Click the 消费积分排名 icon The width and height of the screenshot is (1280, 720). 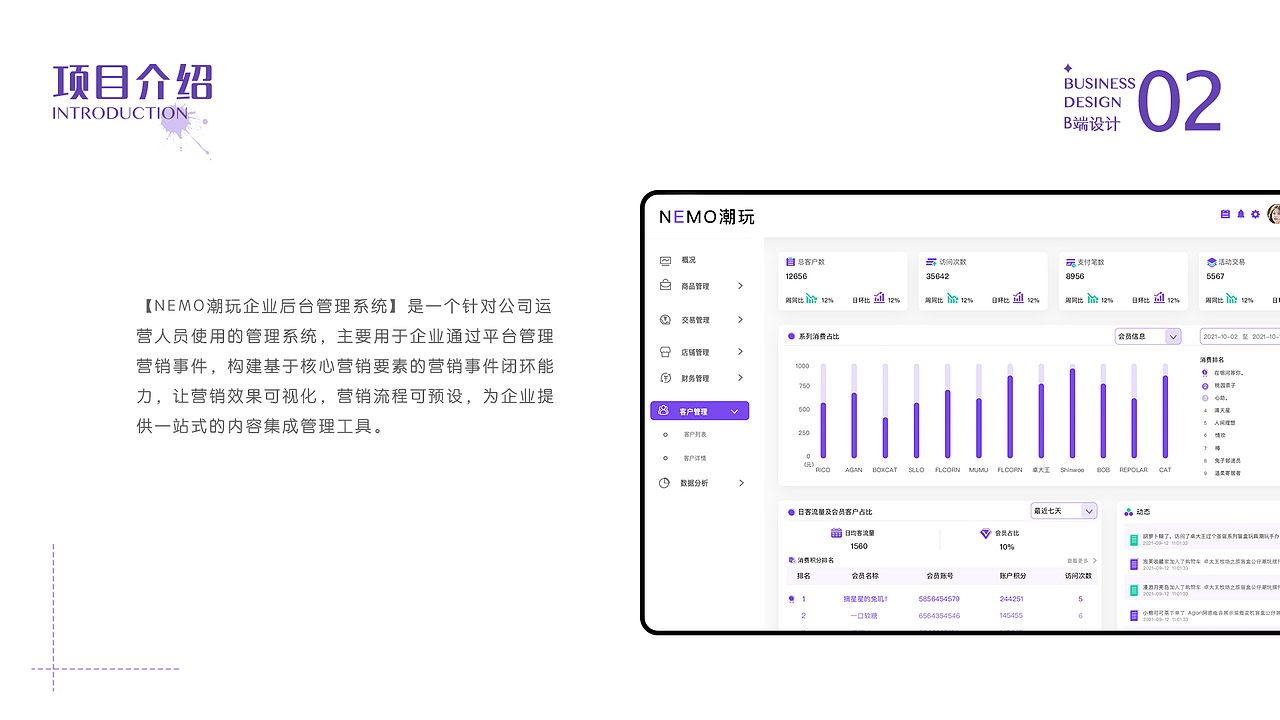(792, 560)
